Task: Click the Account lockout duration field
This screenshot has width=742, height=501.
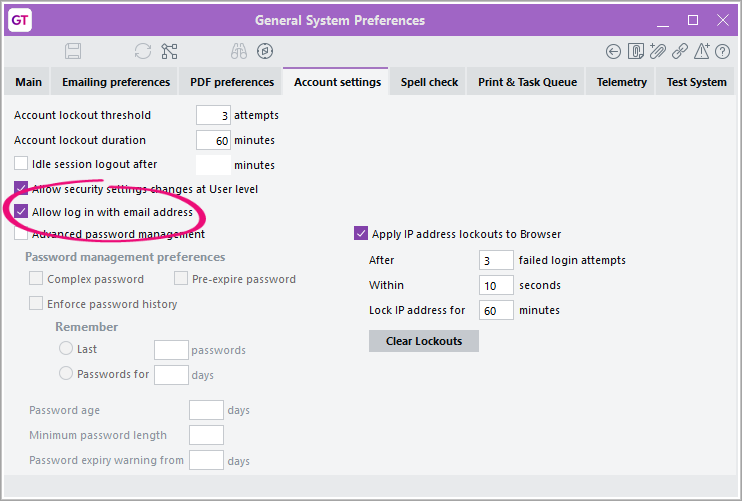Action: tap(213, 141)
